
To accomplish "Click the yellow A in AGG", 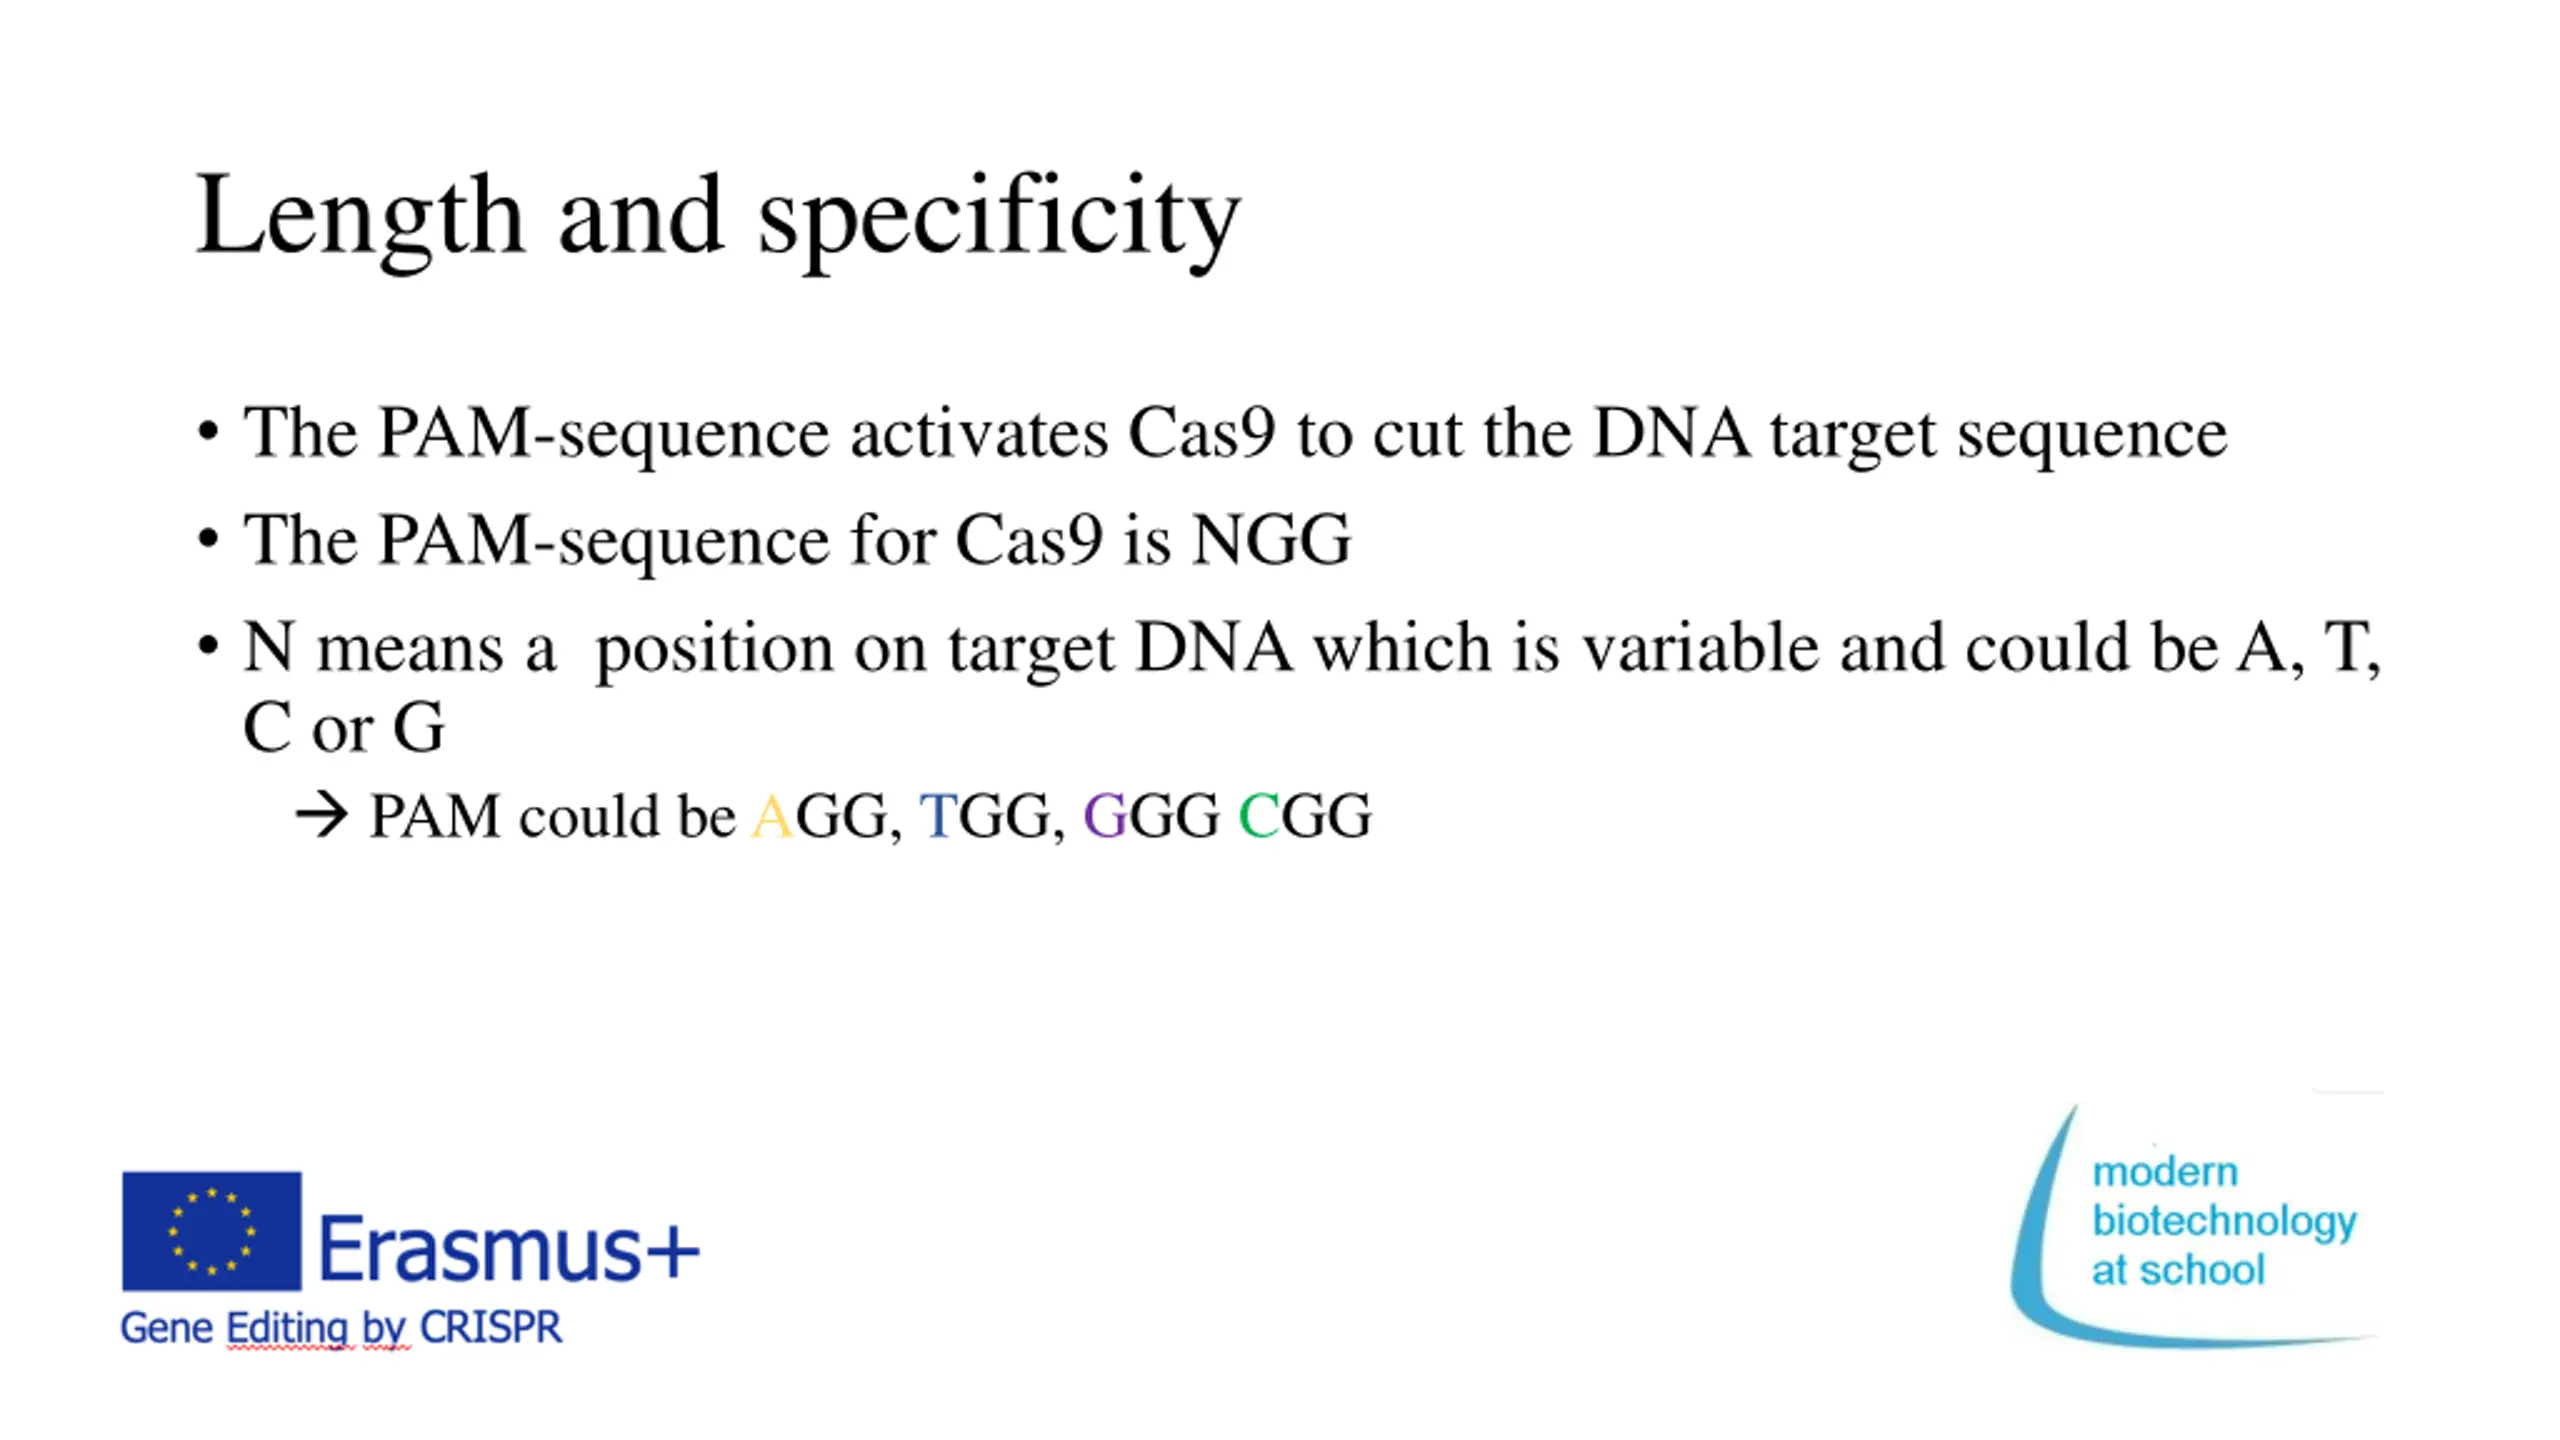I will click(771, 815).
